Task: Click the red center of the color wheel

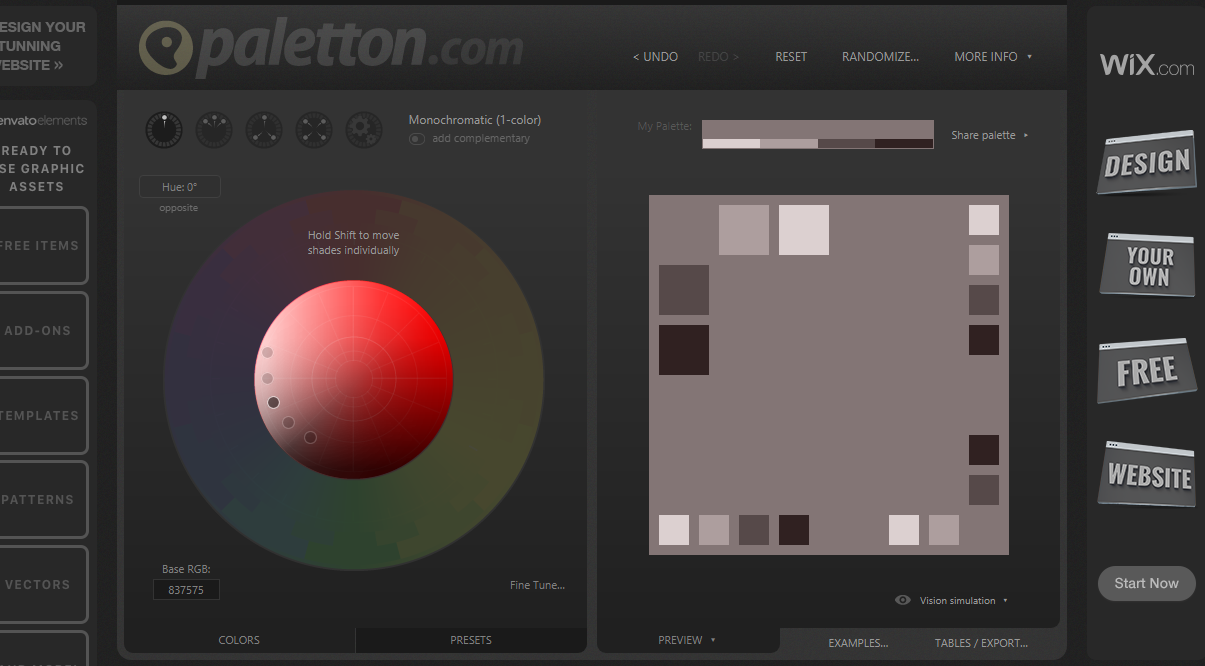Action: (x=353, y=380)
